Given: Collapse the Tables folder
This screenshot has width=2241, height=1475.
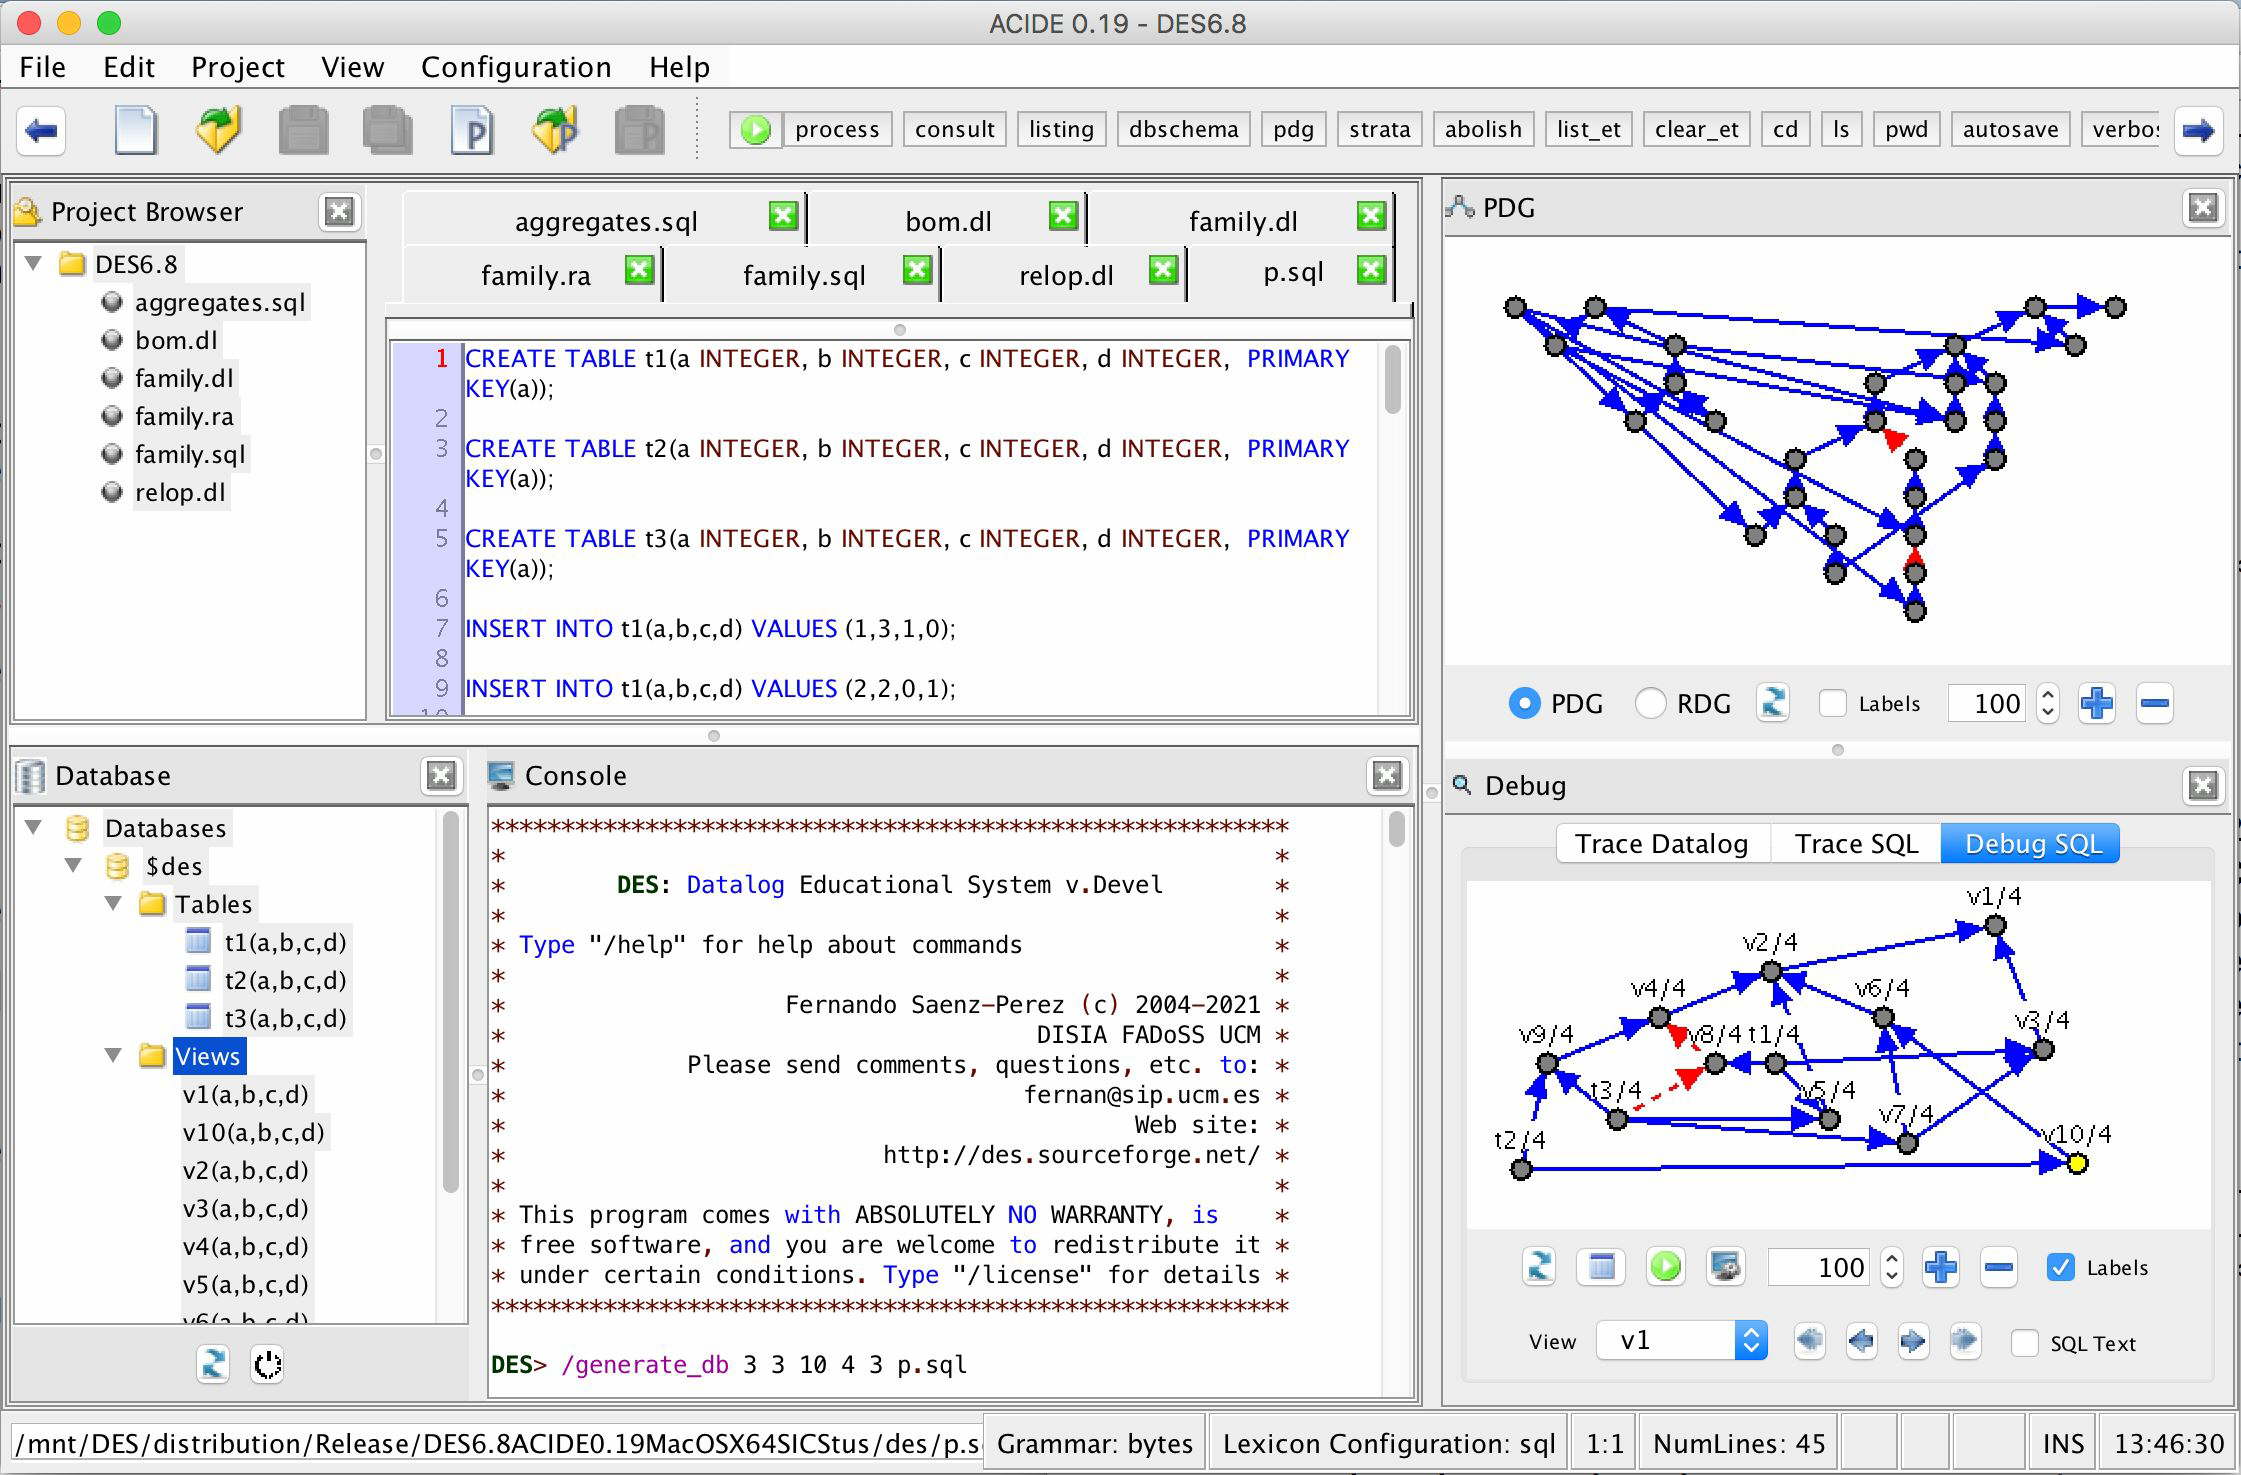Looking at the screenshot, I should point(114,903).
